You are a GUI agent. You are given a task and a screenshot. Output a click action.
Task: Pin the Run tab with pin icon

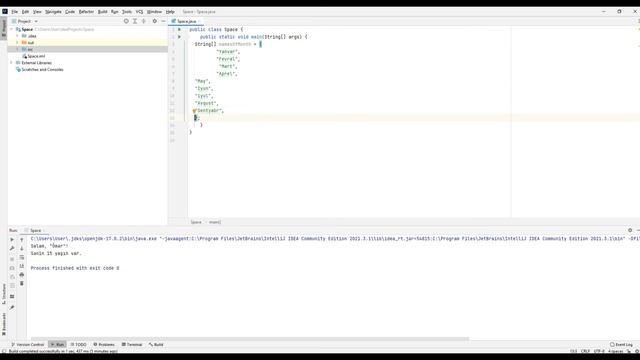point(12,307)
